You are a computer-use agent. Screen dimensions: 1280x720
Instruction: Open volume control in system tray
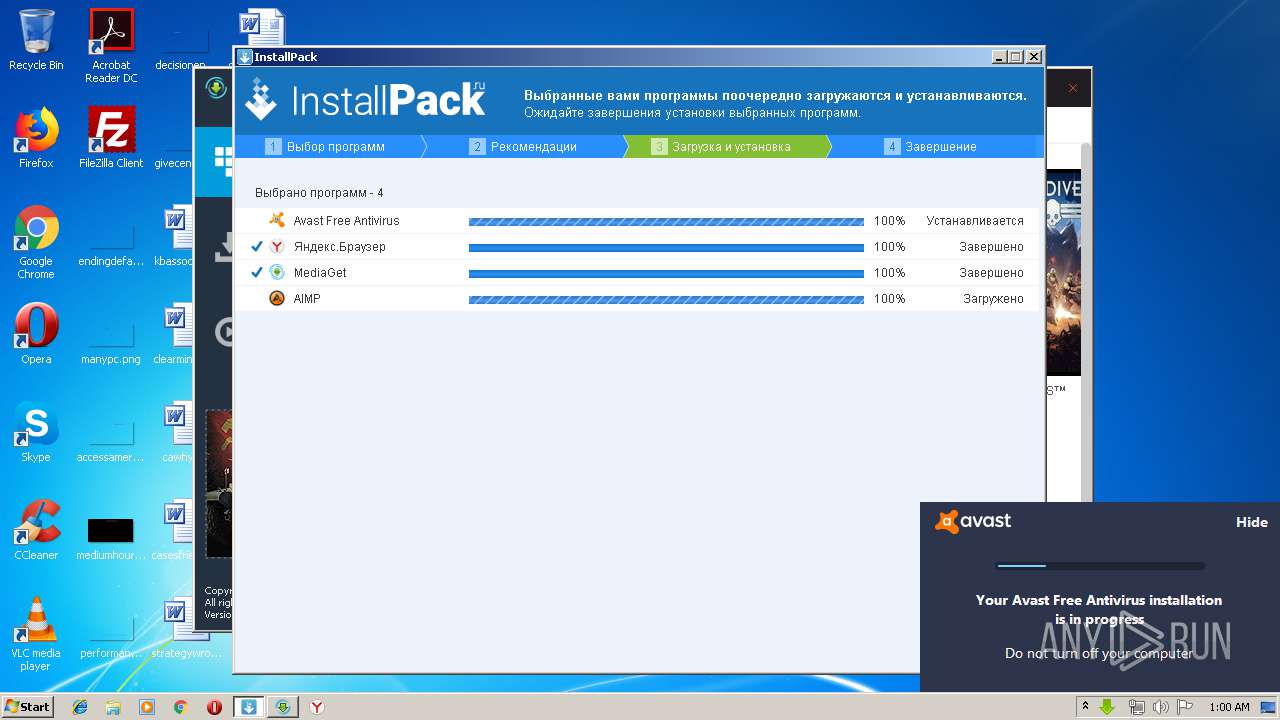(x=1160, y=707)
